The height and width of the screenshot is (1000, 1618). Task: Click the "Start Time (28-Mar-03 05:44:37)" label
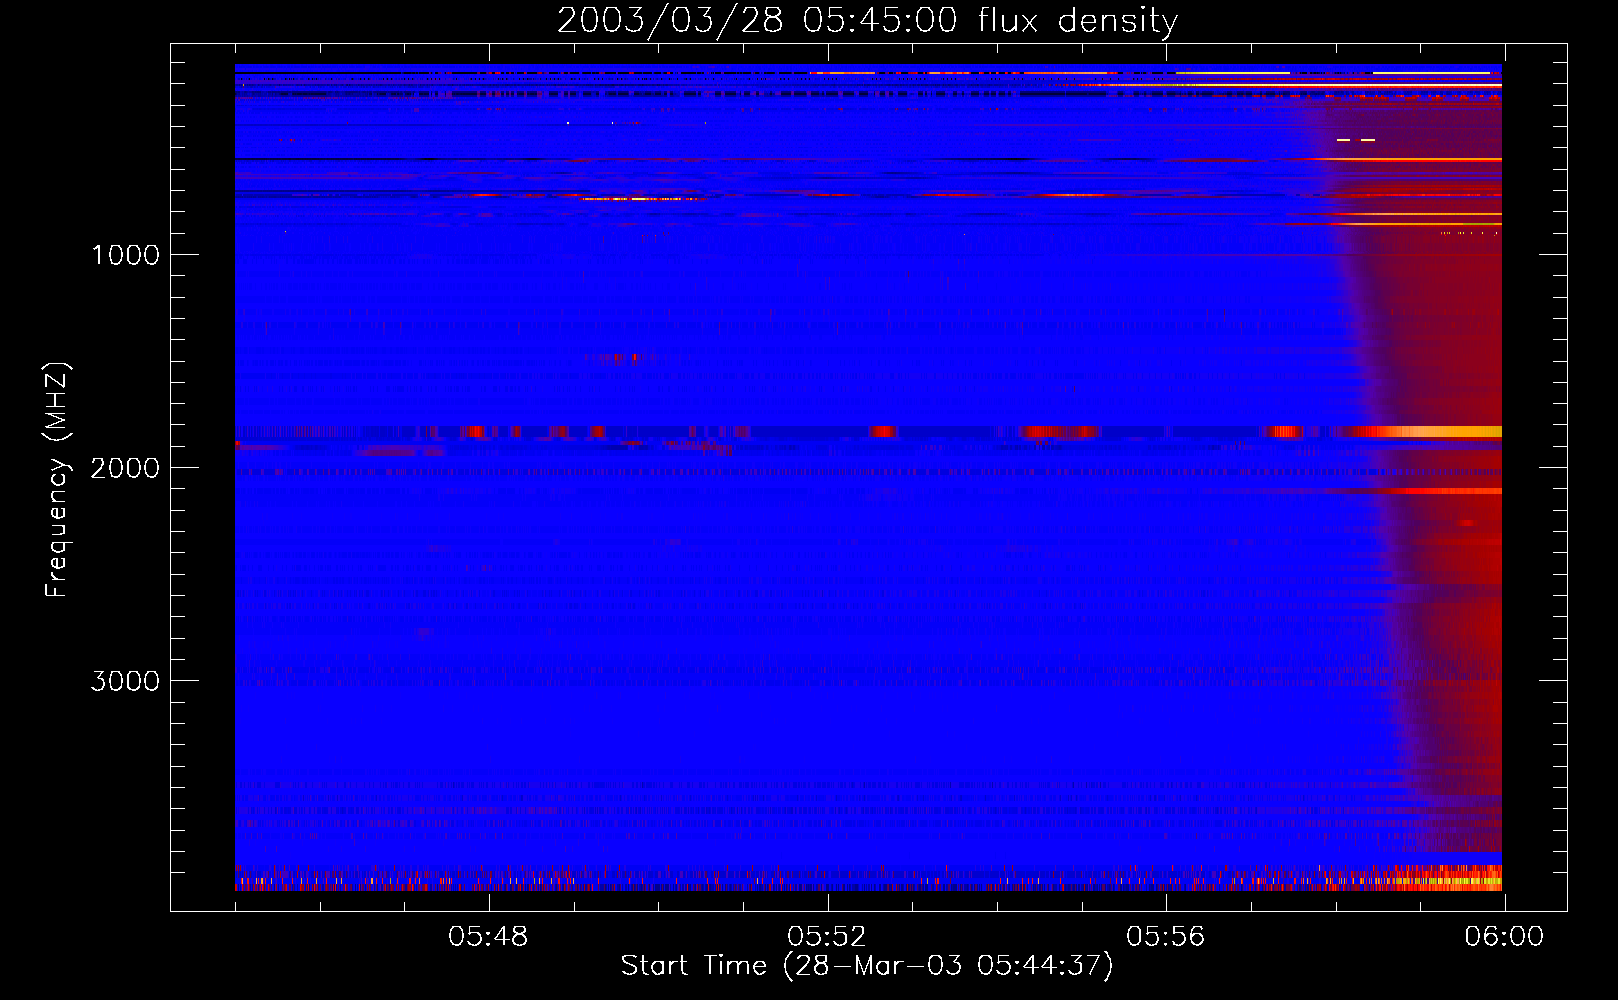pos(867,966)
